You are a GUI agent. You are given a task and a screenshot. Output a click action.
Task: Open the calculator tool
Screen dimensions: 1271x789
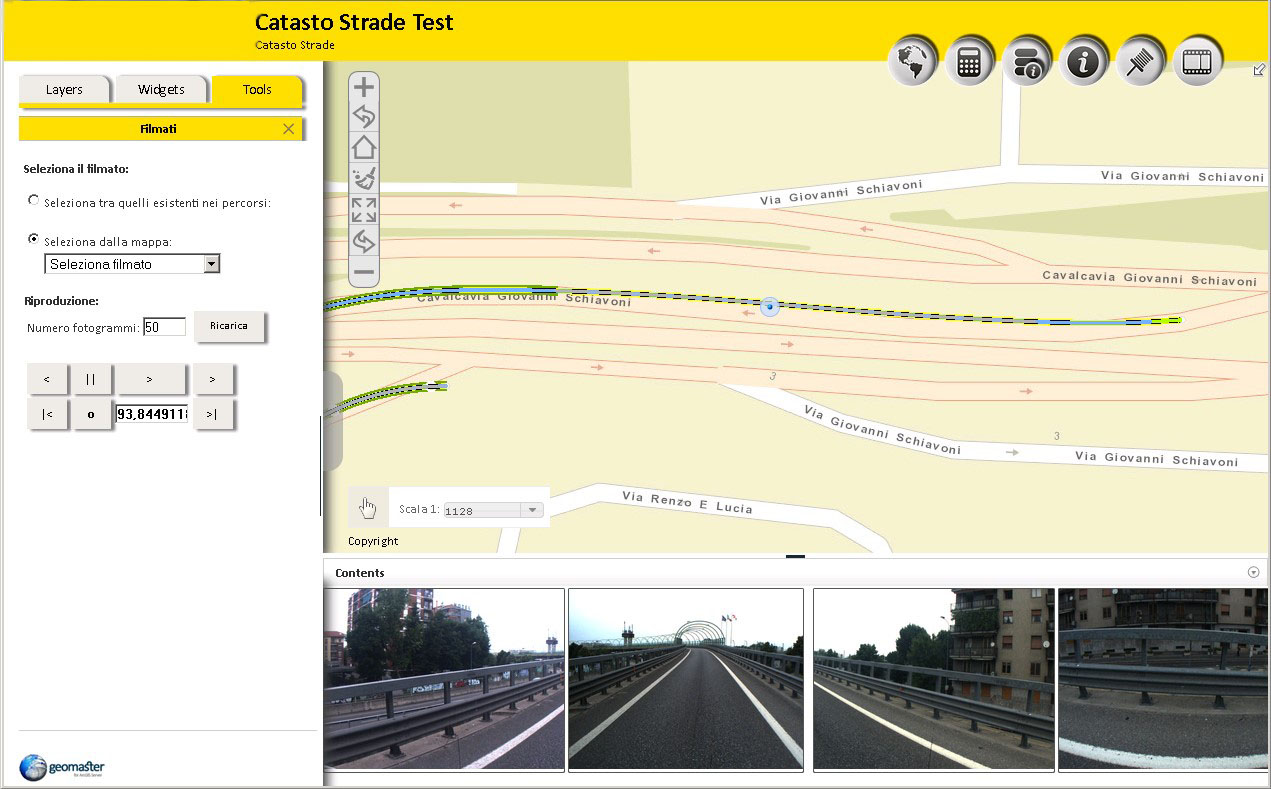969,62
